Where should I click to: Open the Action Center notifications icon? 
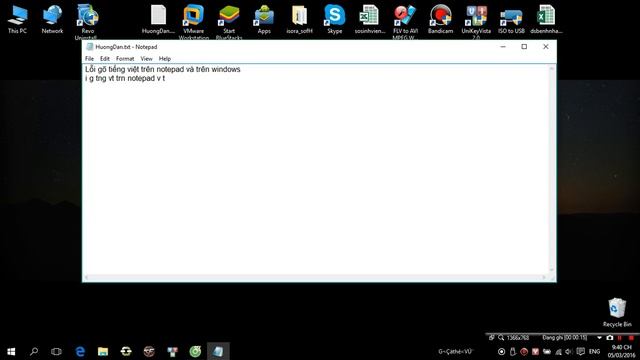580,351
